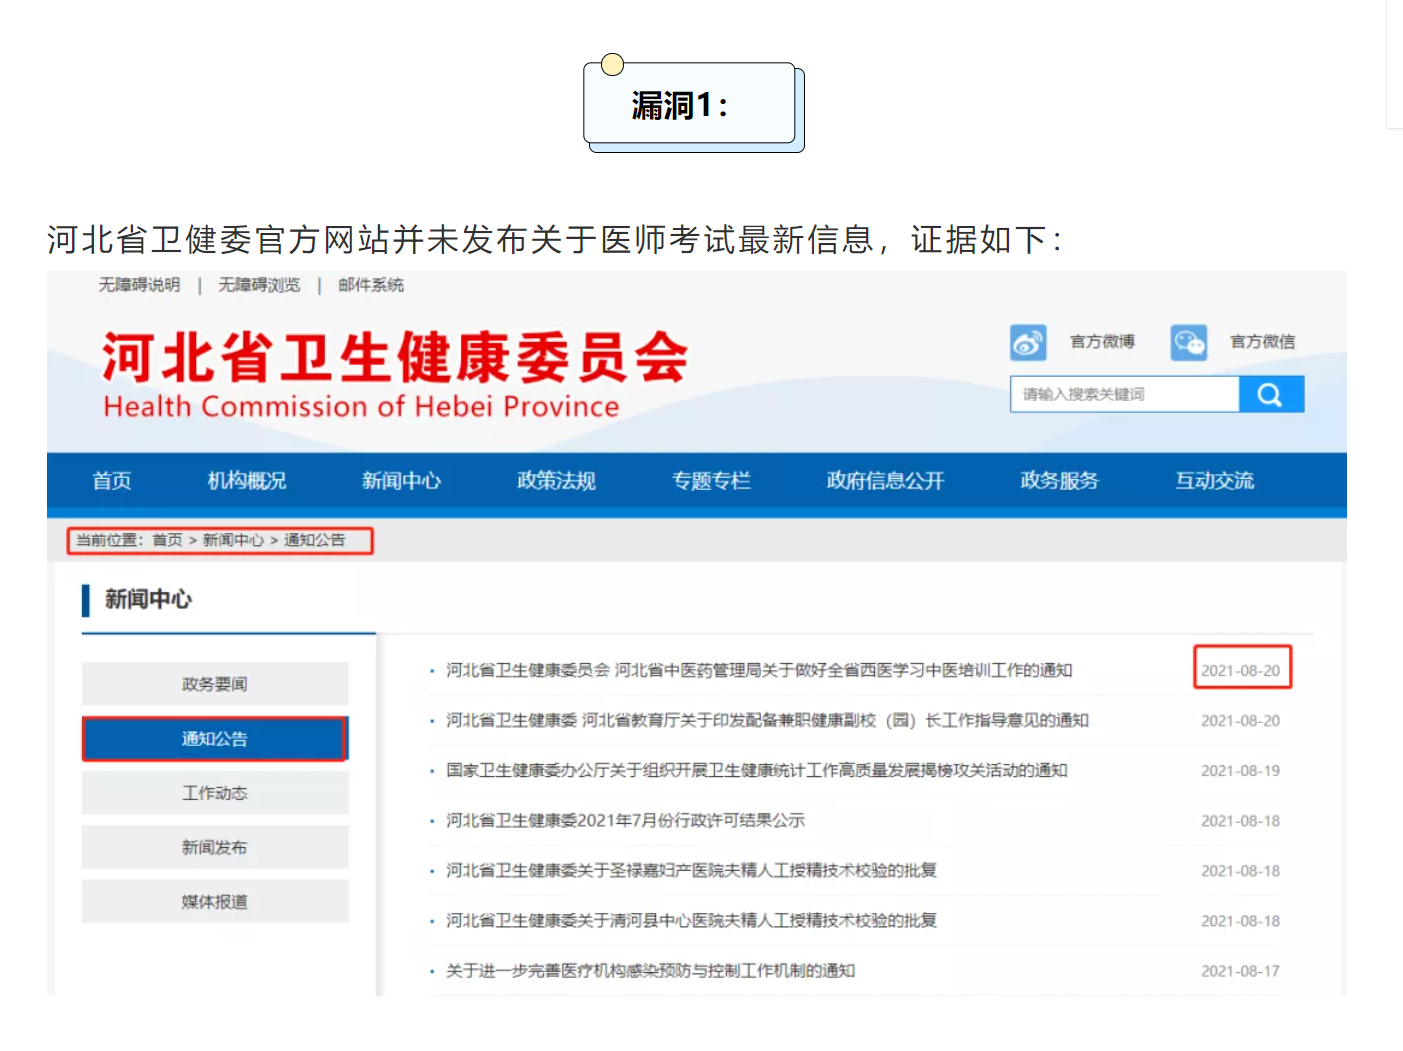The height and width of the screenshot is (1051, 1403).
Task: Open notice about 医疗机构感染预防与控制
Action: coord(650,970)
